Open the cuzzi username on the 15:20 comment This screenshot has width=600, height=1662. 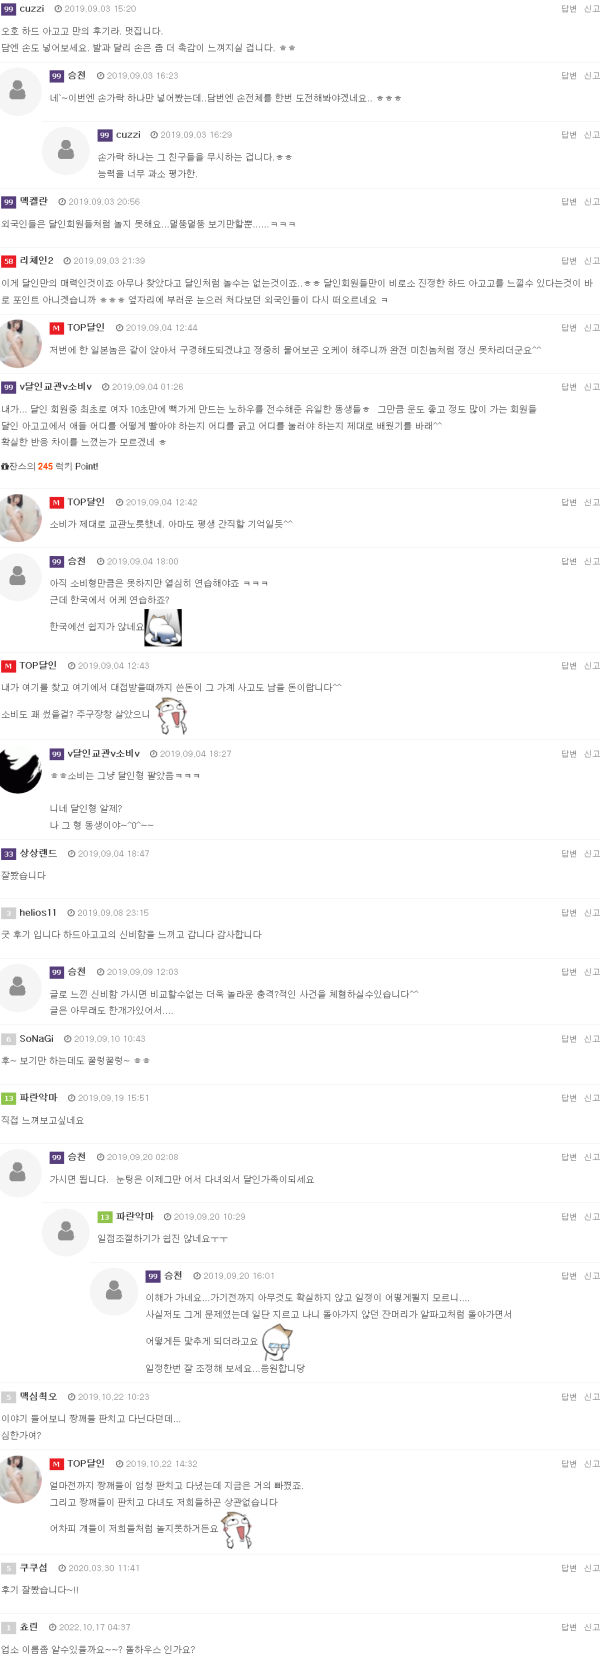(x=32, y=9)
